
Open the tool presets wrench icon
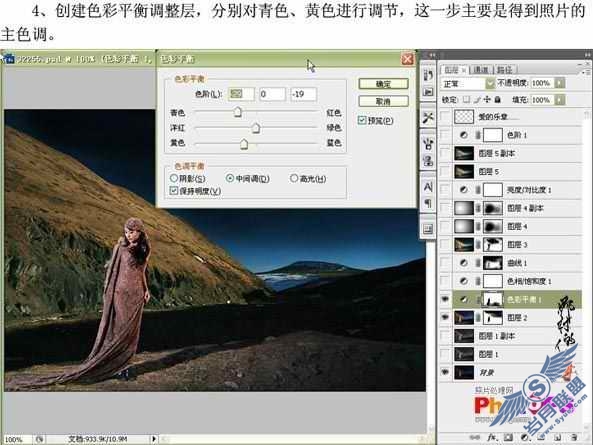pos(428,118)
